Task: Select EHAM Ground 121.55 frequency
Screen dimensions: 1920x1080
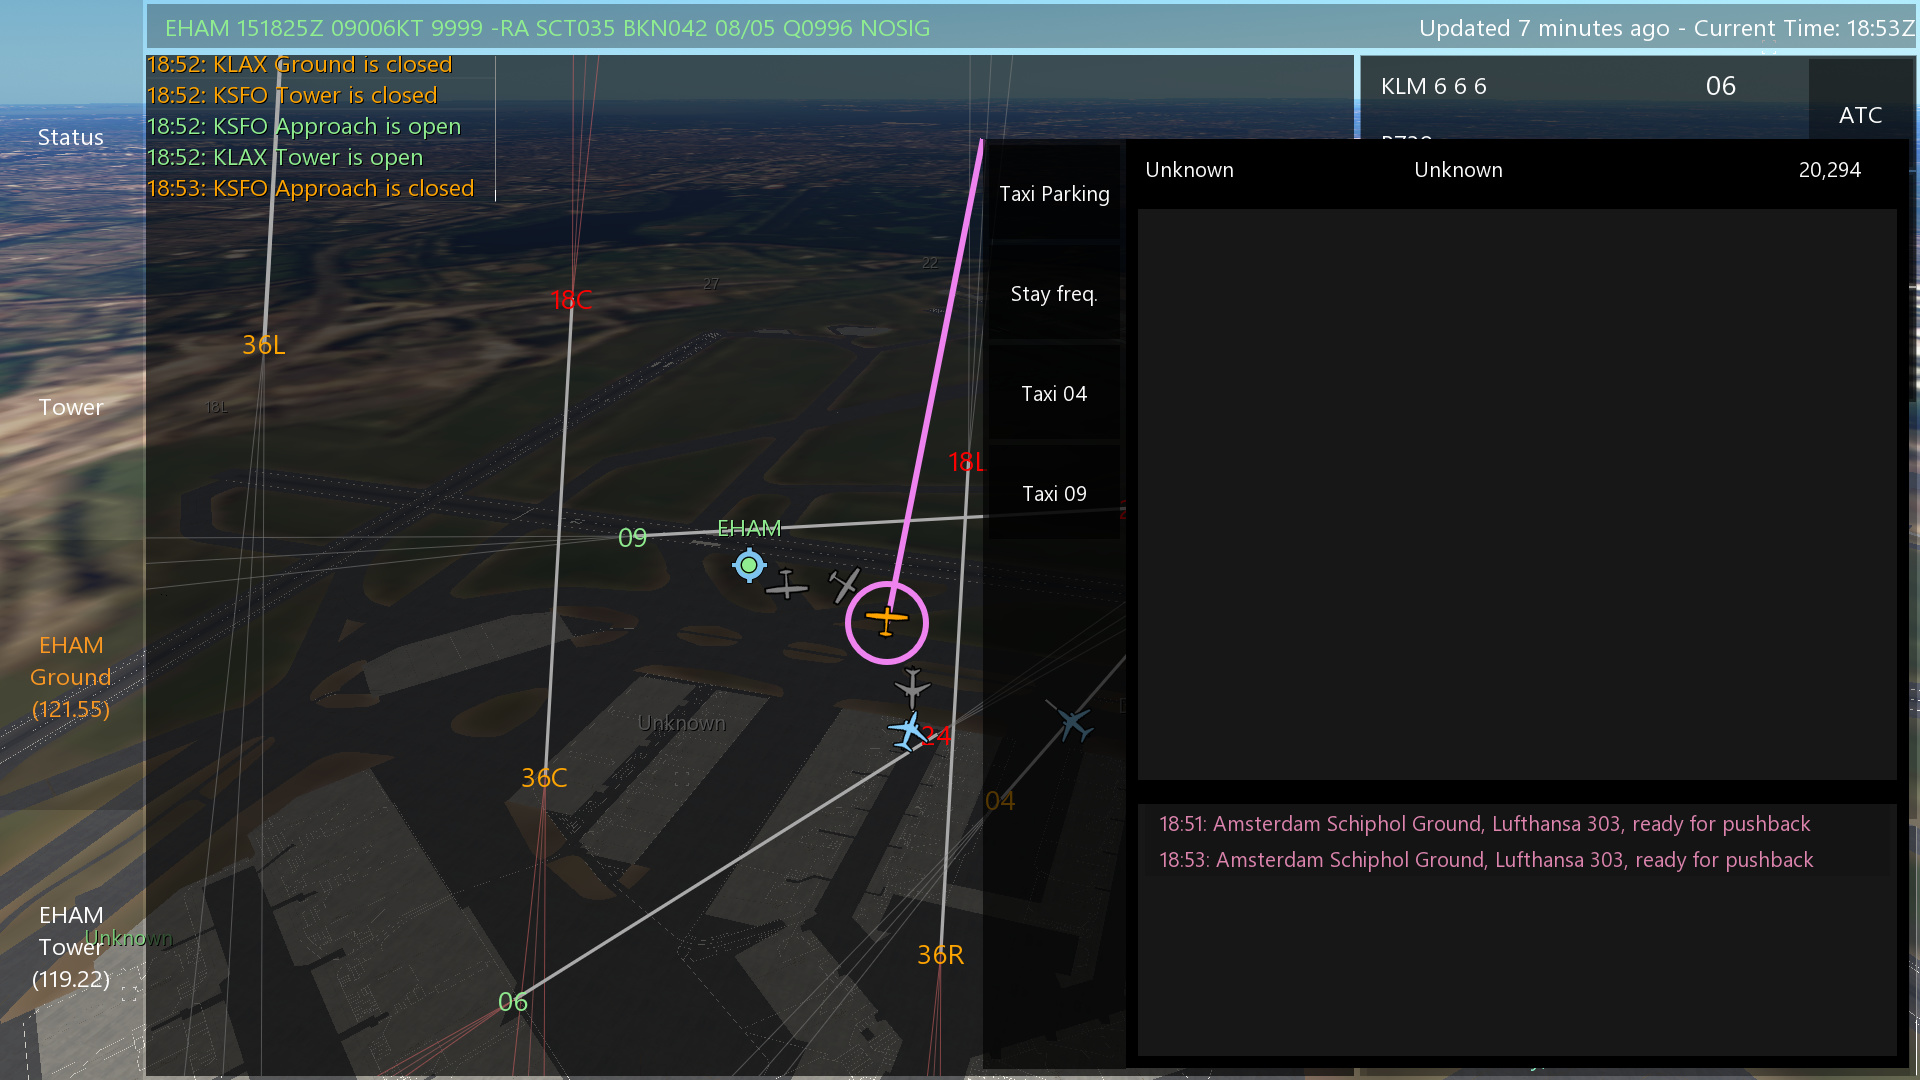Action: pos(71,677)
